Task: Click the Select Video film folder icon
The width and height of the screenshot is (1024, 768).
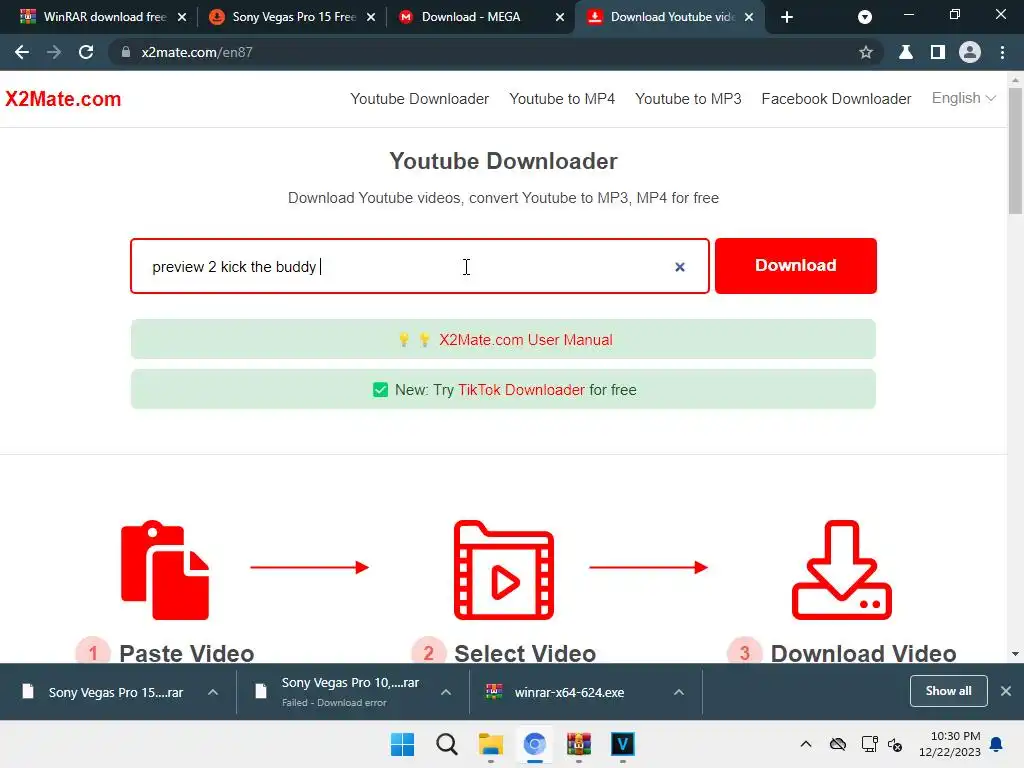Action: [x=504, y=569]
